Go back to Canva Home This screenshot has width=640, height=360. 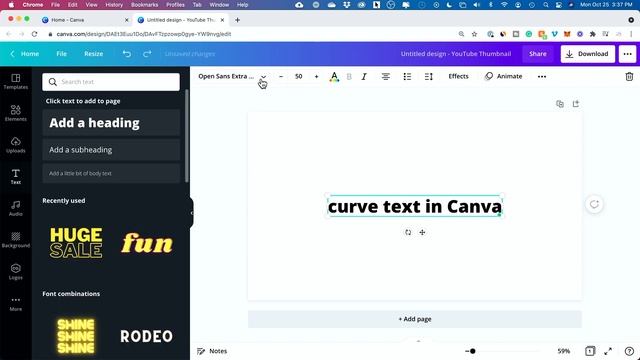coord(25,53)
